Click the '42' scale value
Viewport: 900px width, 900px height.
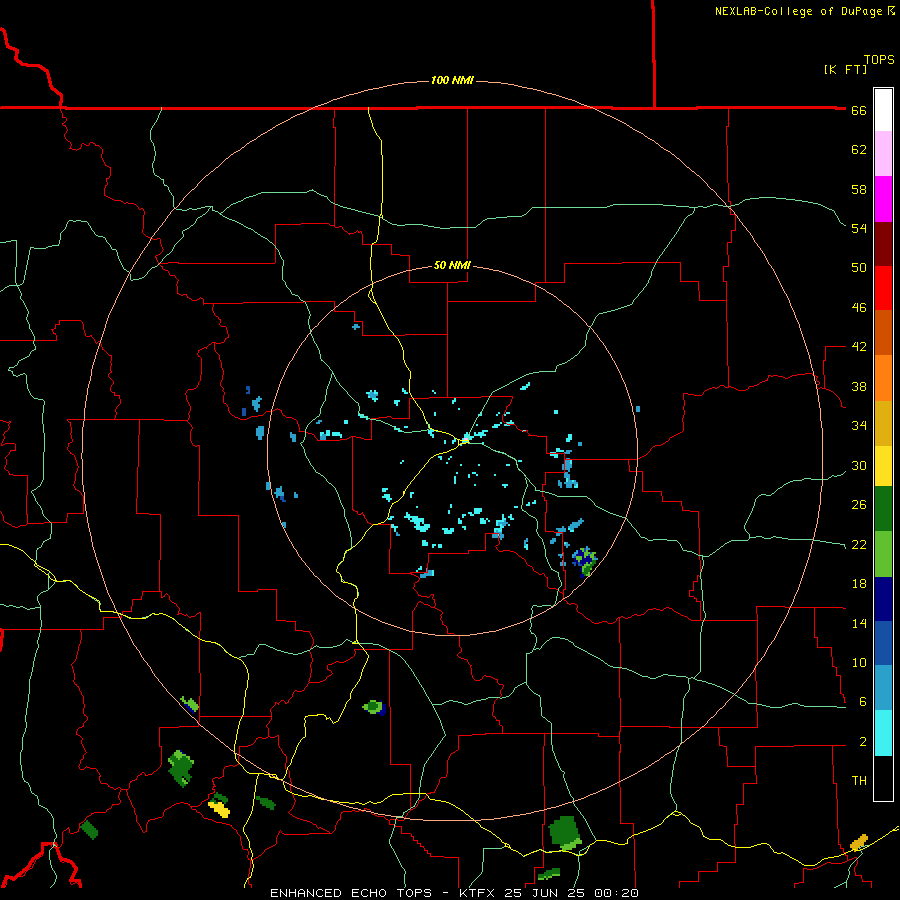click(859, 347)
